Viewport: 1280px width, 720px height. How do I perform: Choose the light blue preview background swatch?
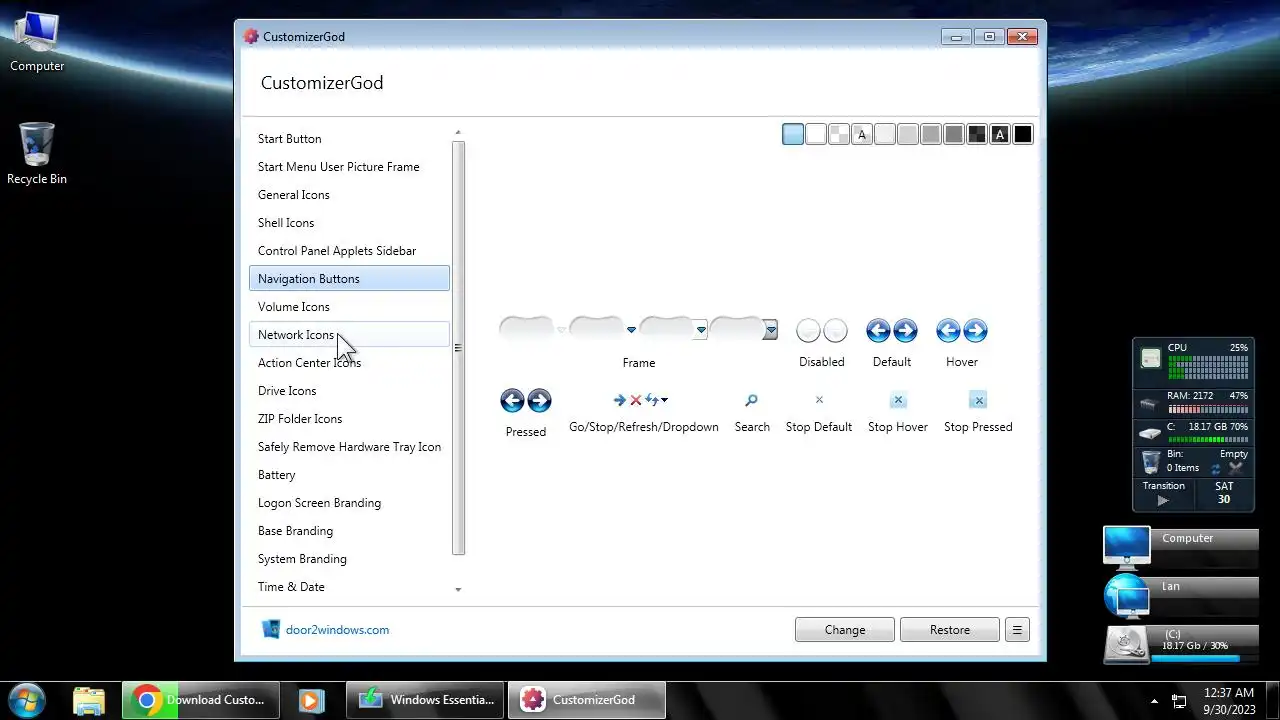tap(793, 134)
